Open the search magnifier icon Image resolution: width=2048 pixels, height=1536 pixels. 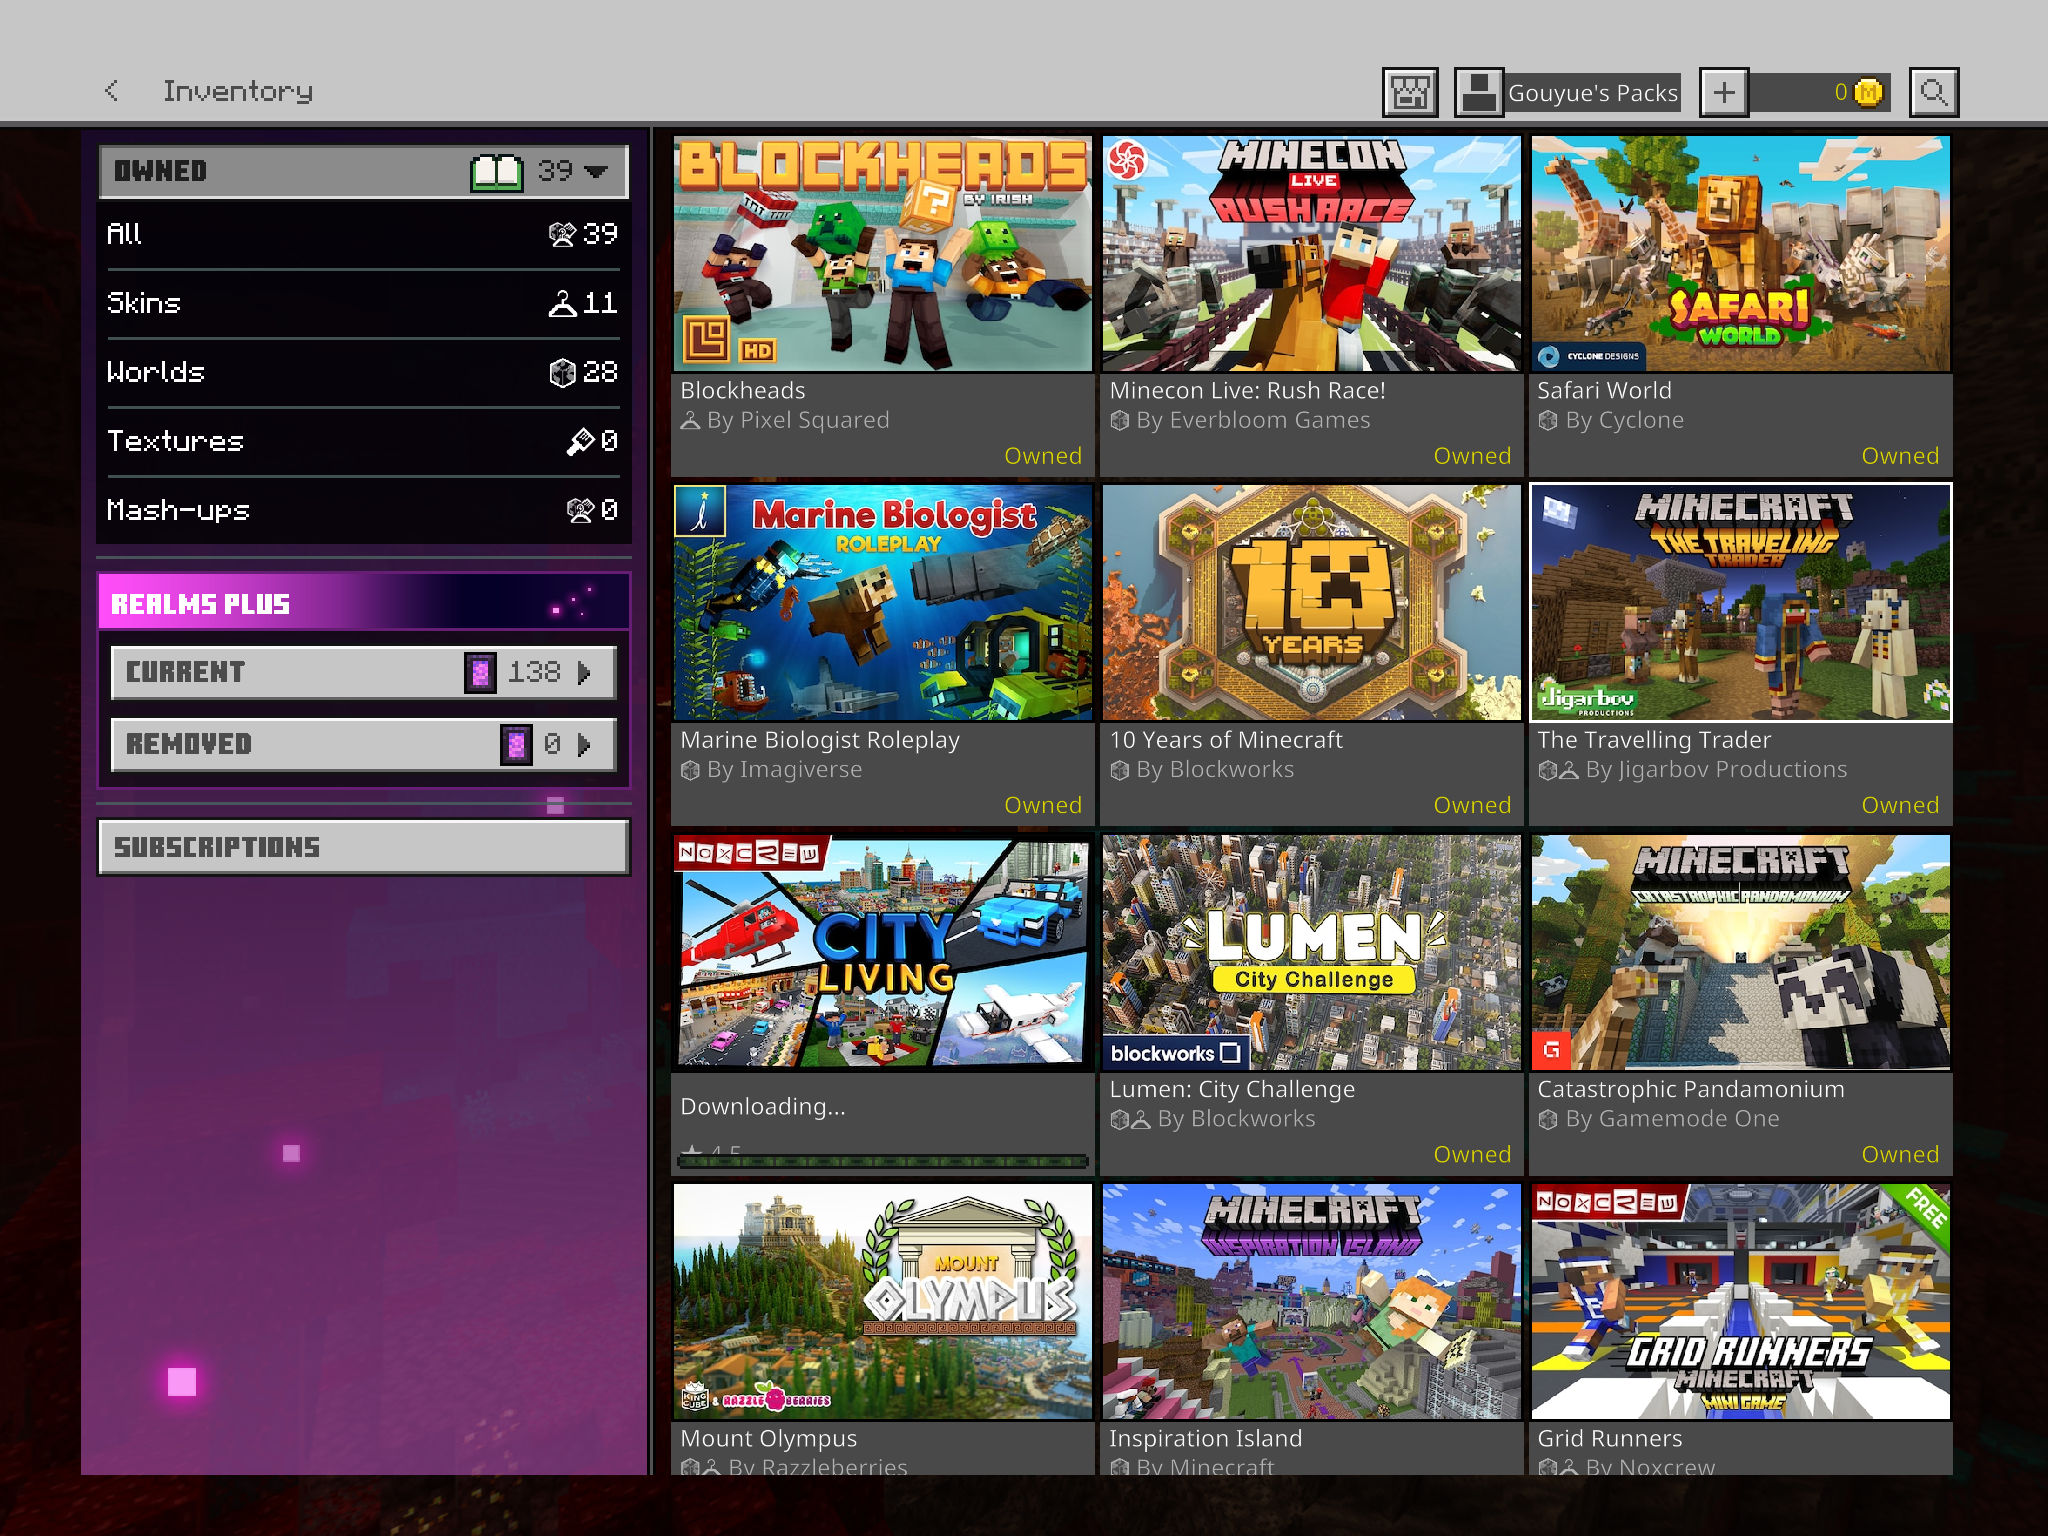pyautogui.click(x=1933, y=93)
